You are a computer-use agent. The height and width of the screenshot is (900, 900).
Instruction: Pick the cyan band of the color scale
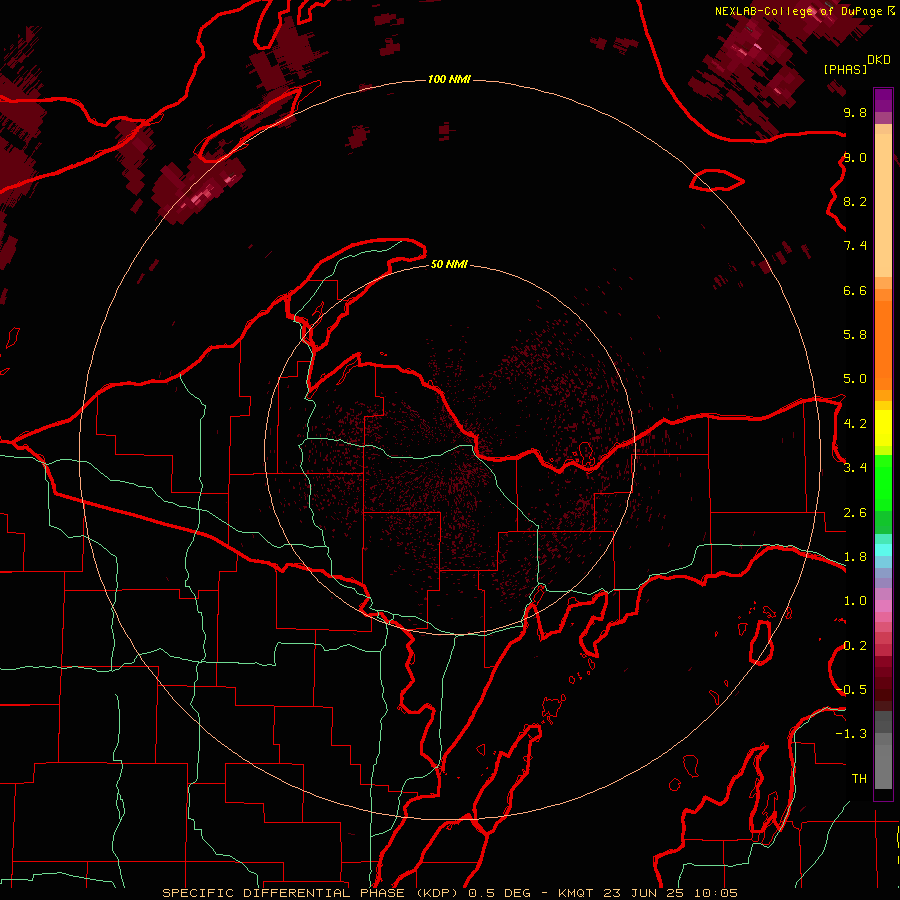tap(883, 549)
